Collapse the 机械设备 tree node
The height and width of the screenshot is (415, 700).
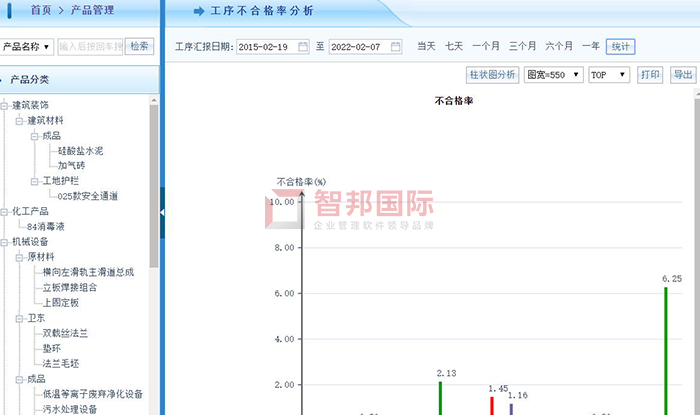(x=4, y=242)
